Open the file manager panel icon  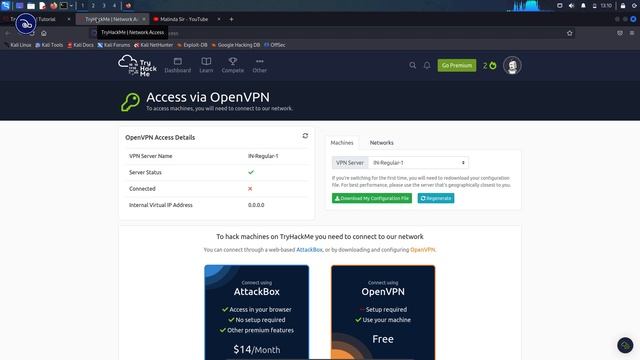31,6
